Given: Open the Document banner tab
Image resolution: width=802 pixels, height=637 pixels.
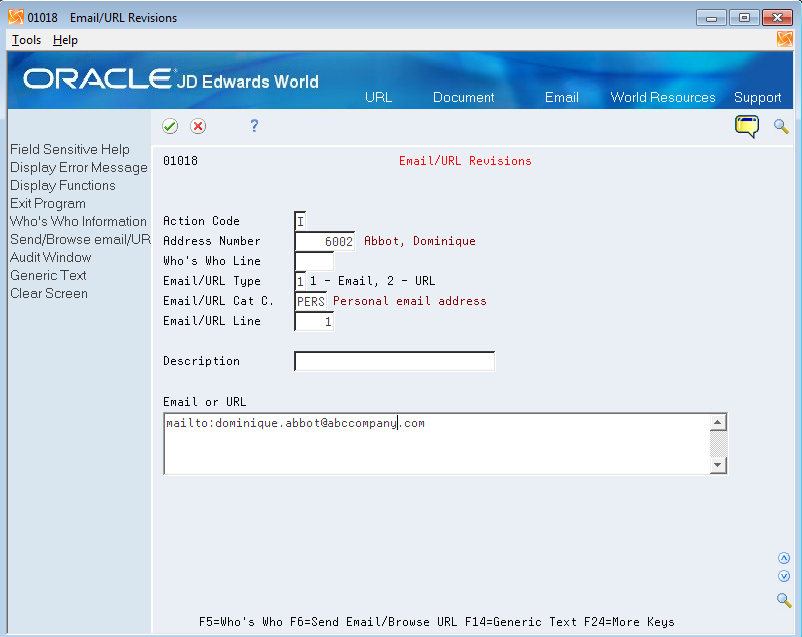Looking at the screenshot, I should pyautogui.click(x=463, y=97).
